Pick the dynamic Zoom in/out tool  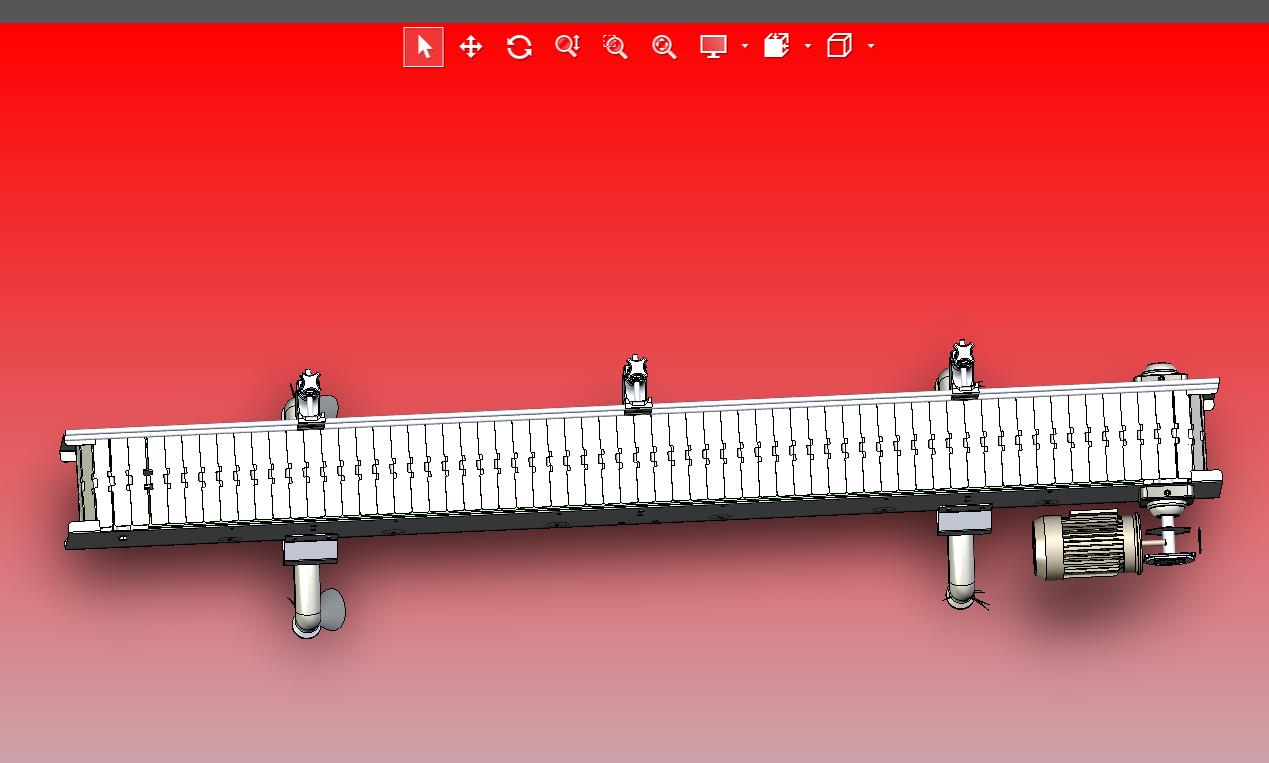point(567,47)
